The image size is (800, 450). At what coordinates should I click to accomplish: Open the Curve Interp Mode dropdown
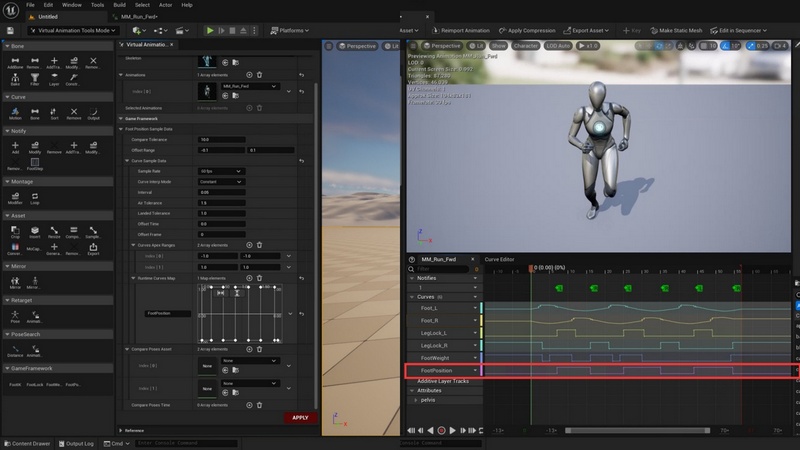(x=221, y=181)
